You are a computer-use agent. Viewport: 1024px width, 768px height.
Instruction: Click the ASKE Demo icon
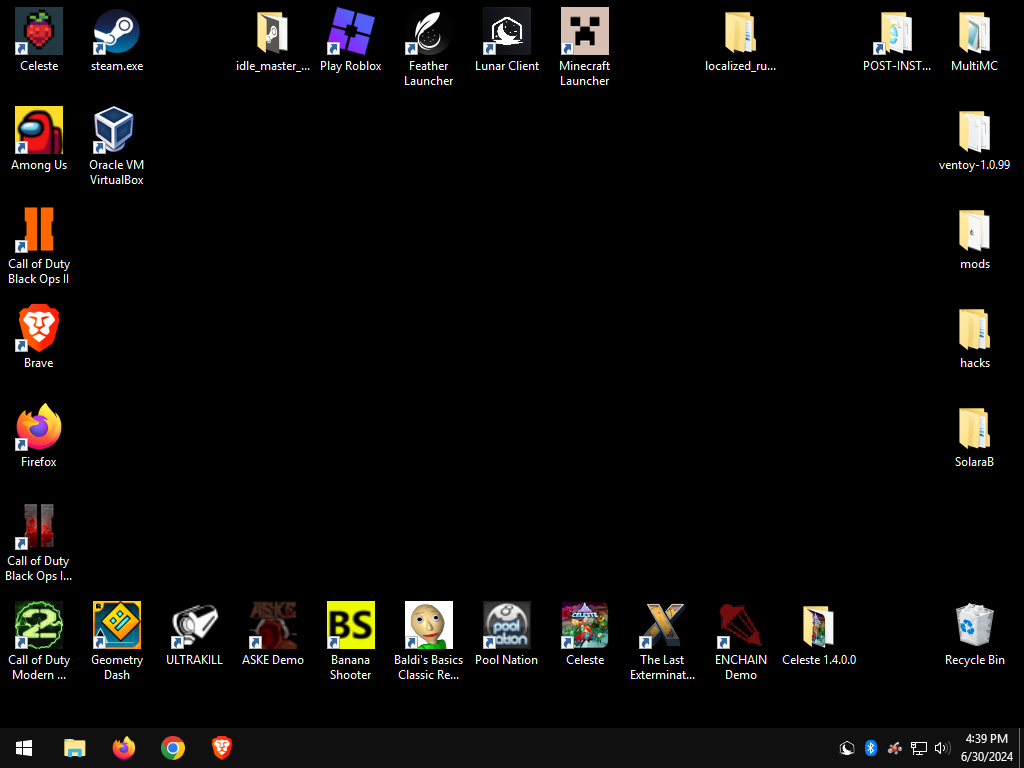click(x=272, y=625)
